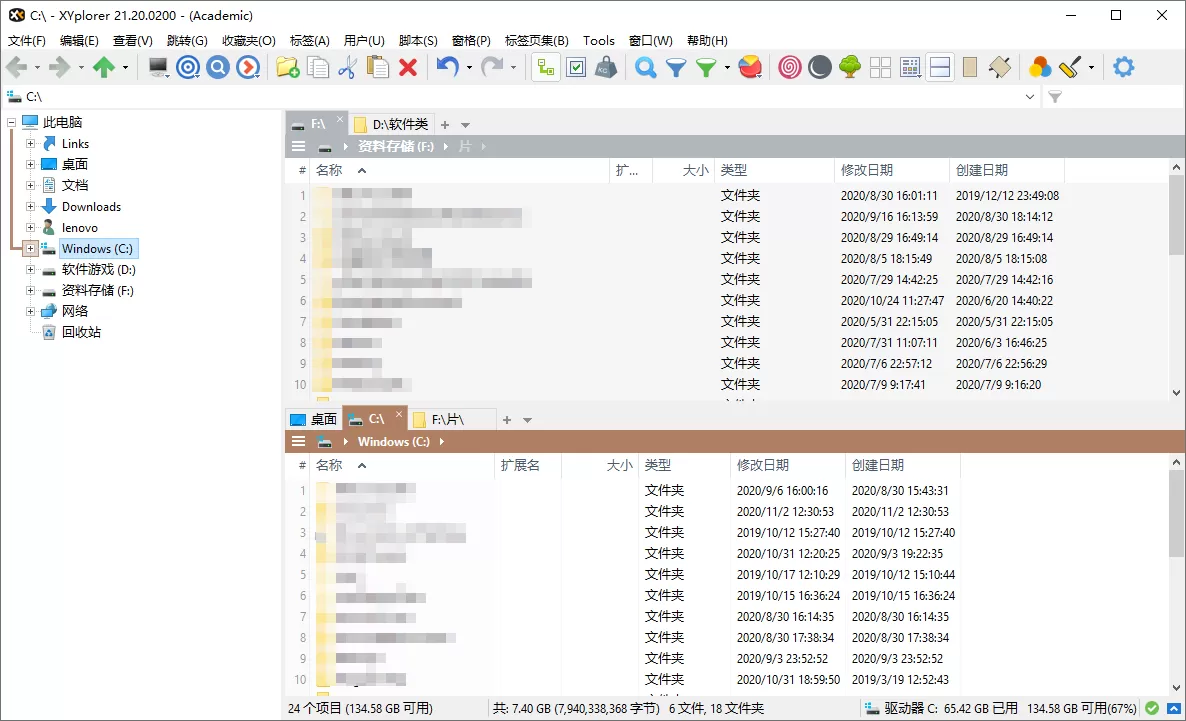This screenshot has height=721, width=1186.
Task: Create a new folder via toolbar icon
Action: [287, 67]
